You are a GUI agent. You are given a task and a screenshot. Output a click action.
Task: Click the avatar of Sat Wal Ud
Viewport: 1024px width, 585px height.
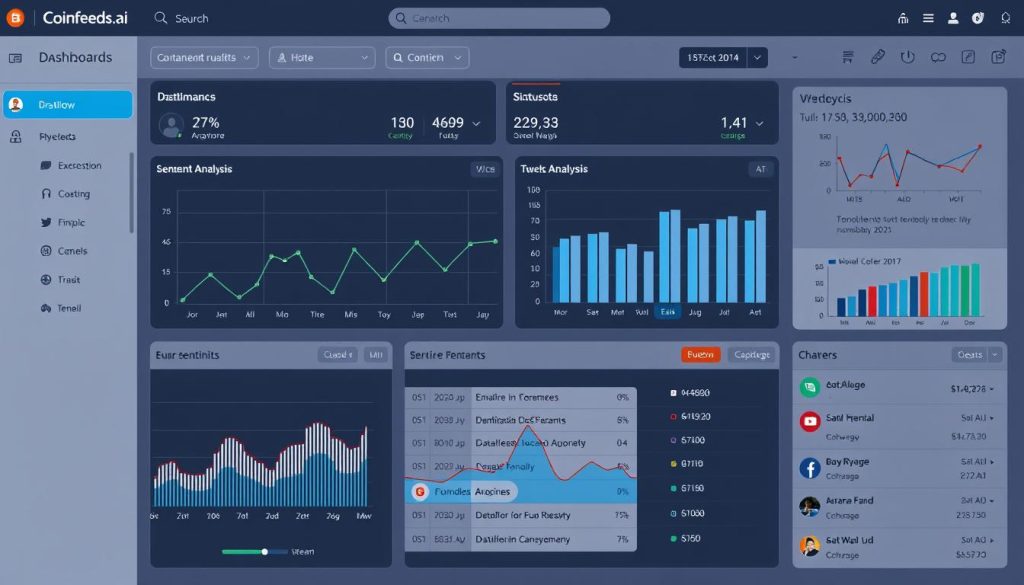coord(810,546)
